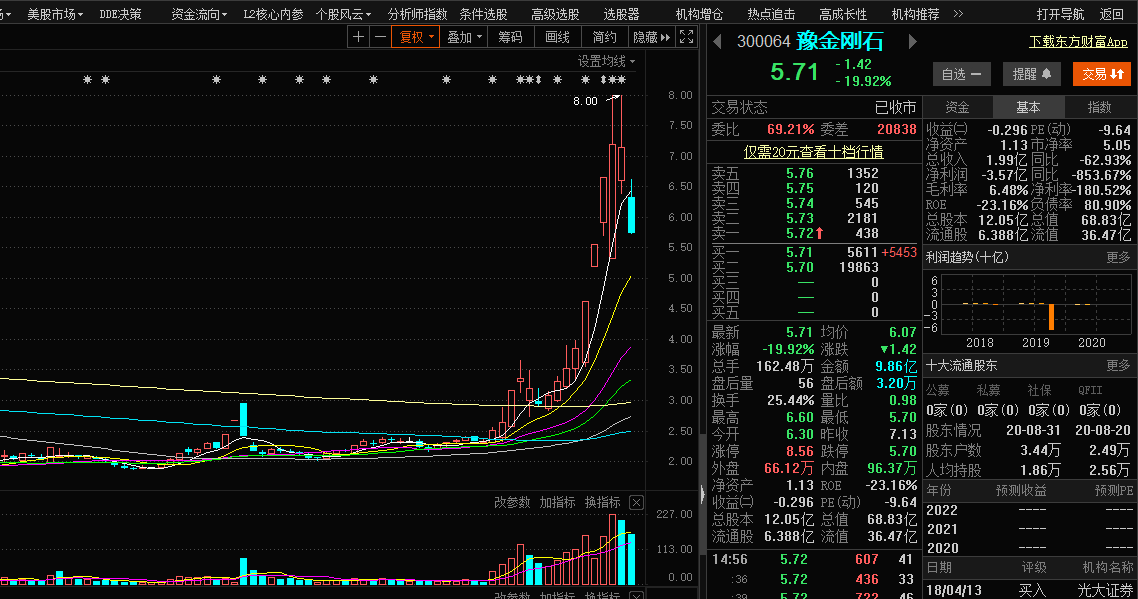Image resolution: width=1138 pixels, height=599 pixels.
Task: Open 机构推荐 menu item
Action: point(915,14)
